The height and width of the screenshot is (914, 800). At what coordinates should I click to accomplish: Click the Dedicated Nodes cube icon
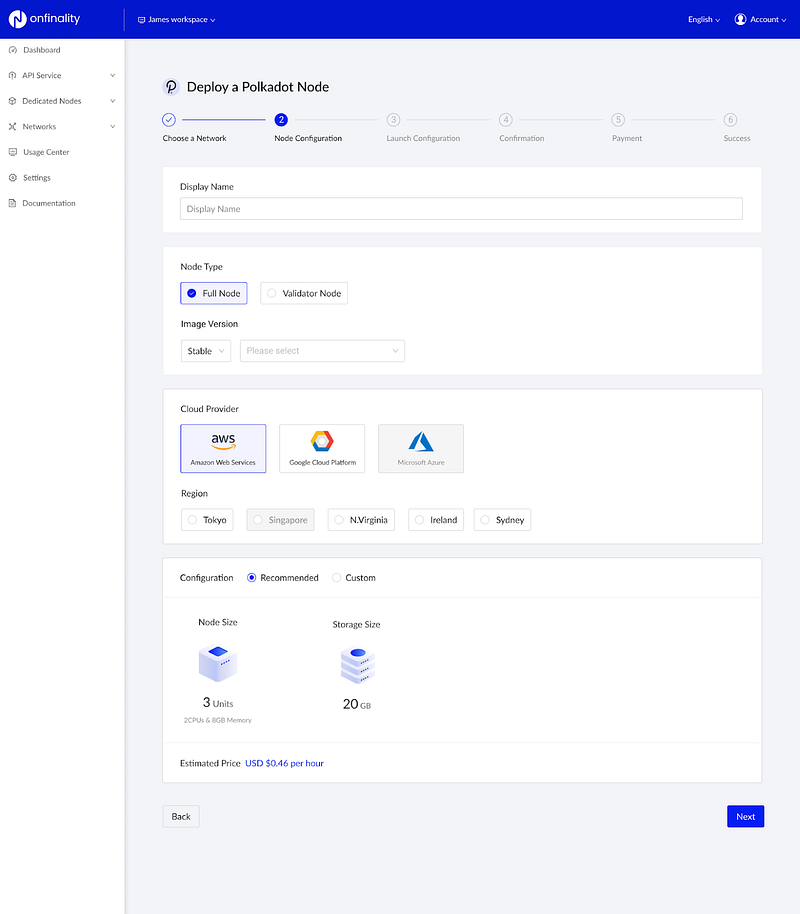(x=12, y=101)
